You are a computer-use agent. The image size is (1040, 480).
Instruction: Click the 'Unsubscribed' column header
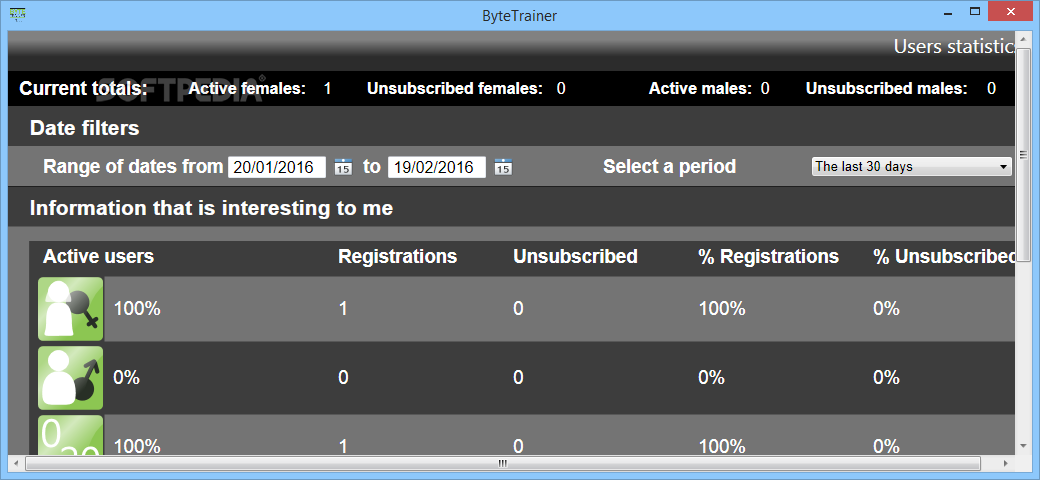point(575,257)
